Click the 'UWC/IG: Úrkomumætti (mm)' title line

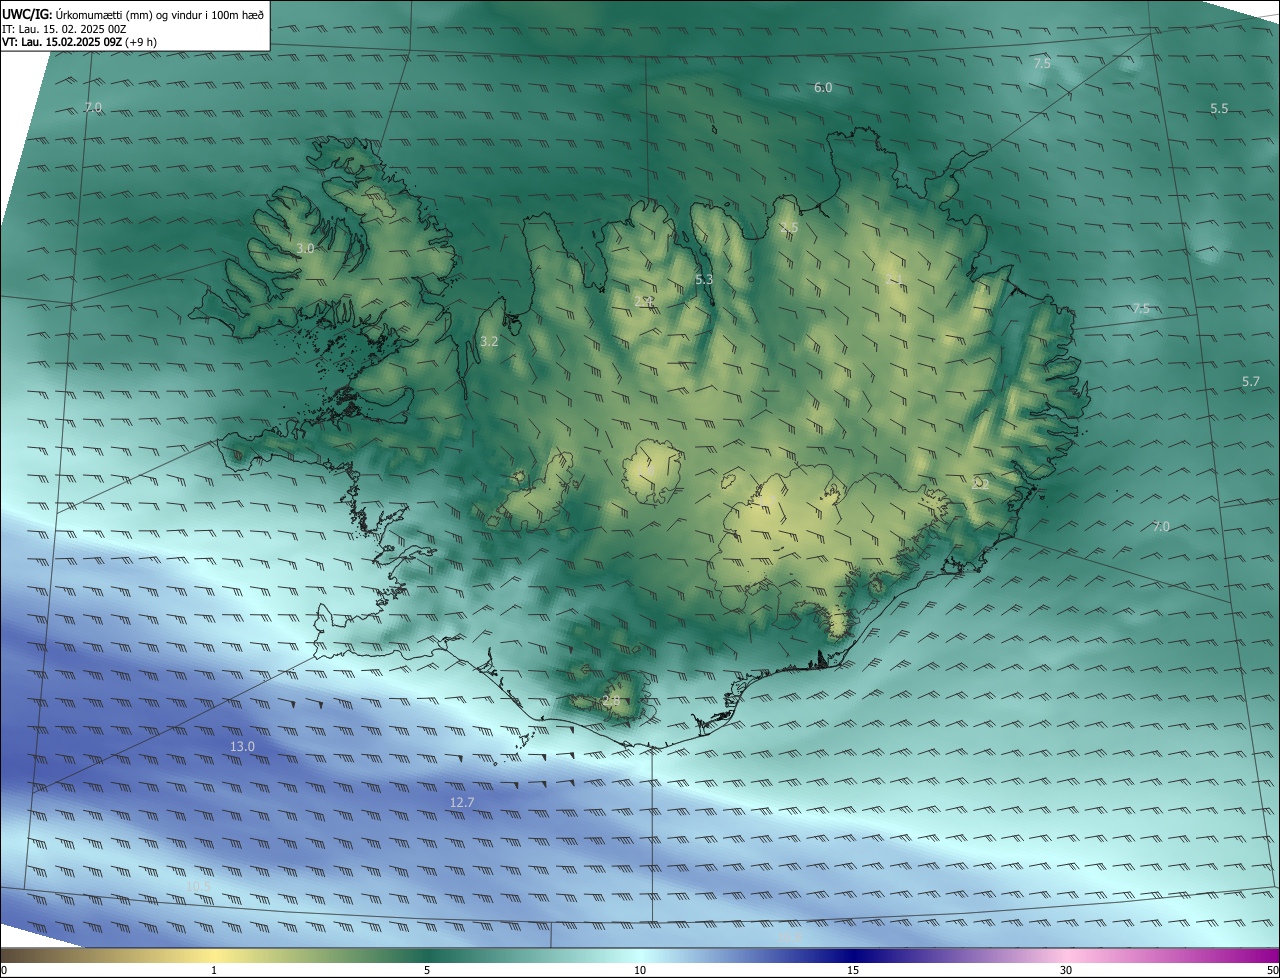[133, 14]
